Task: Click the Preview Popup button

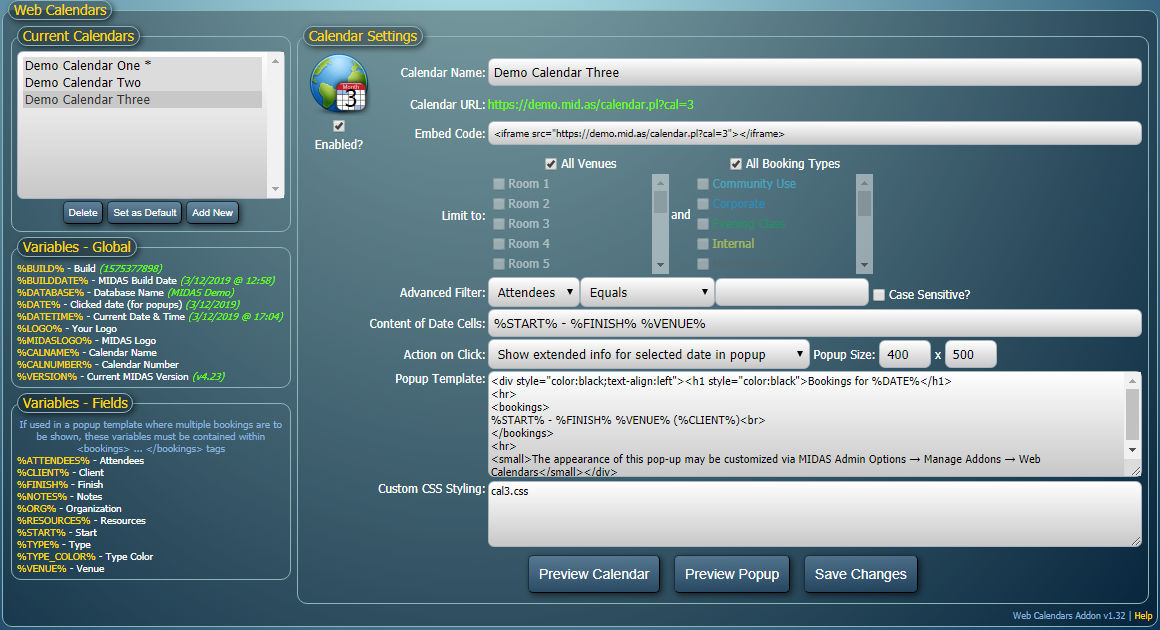Action: [732, 575]
